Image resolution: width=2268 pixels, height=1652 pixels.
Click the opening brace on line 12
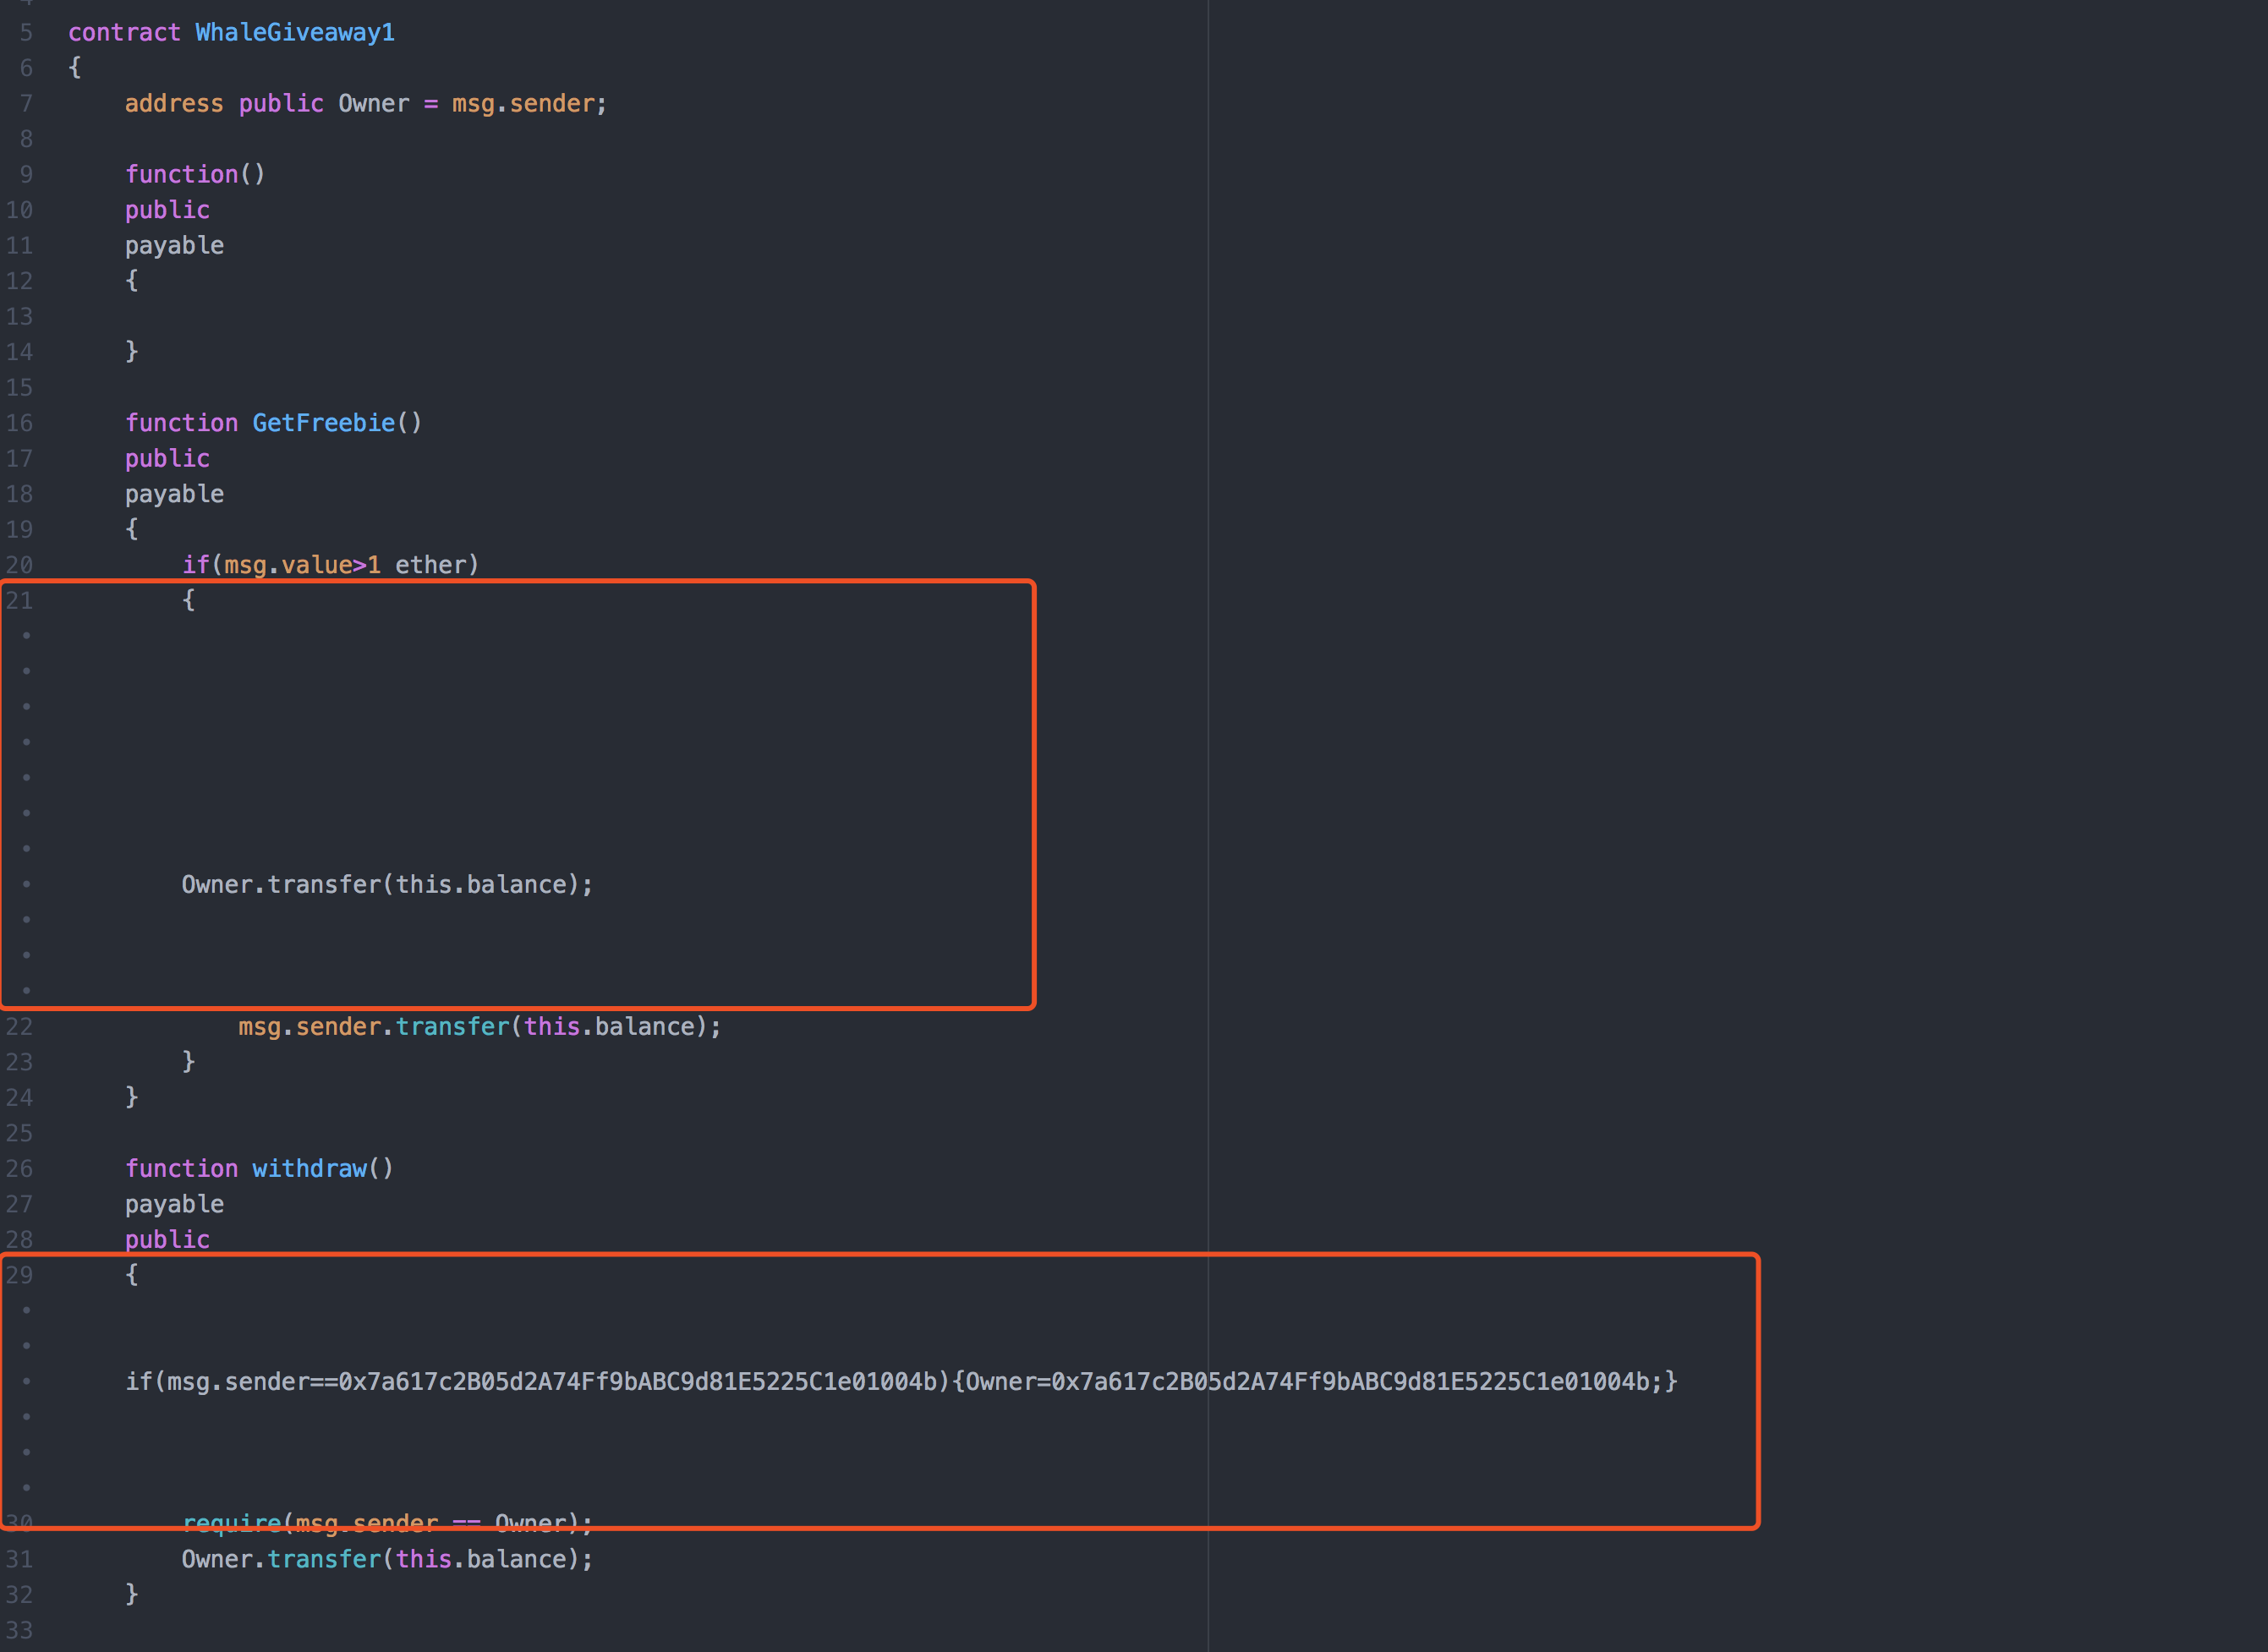tap(131, 281)
